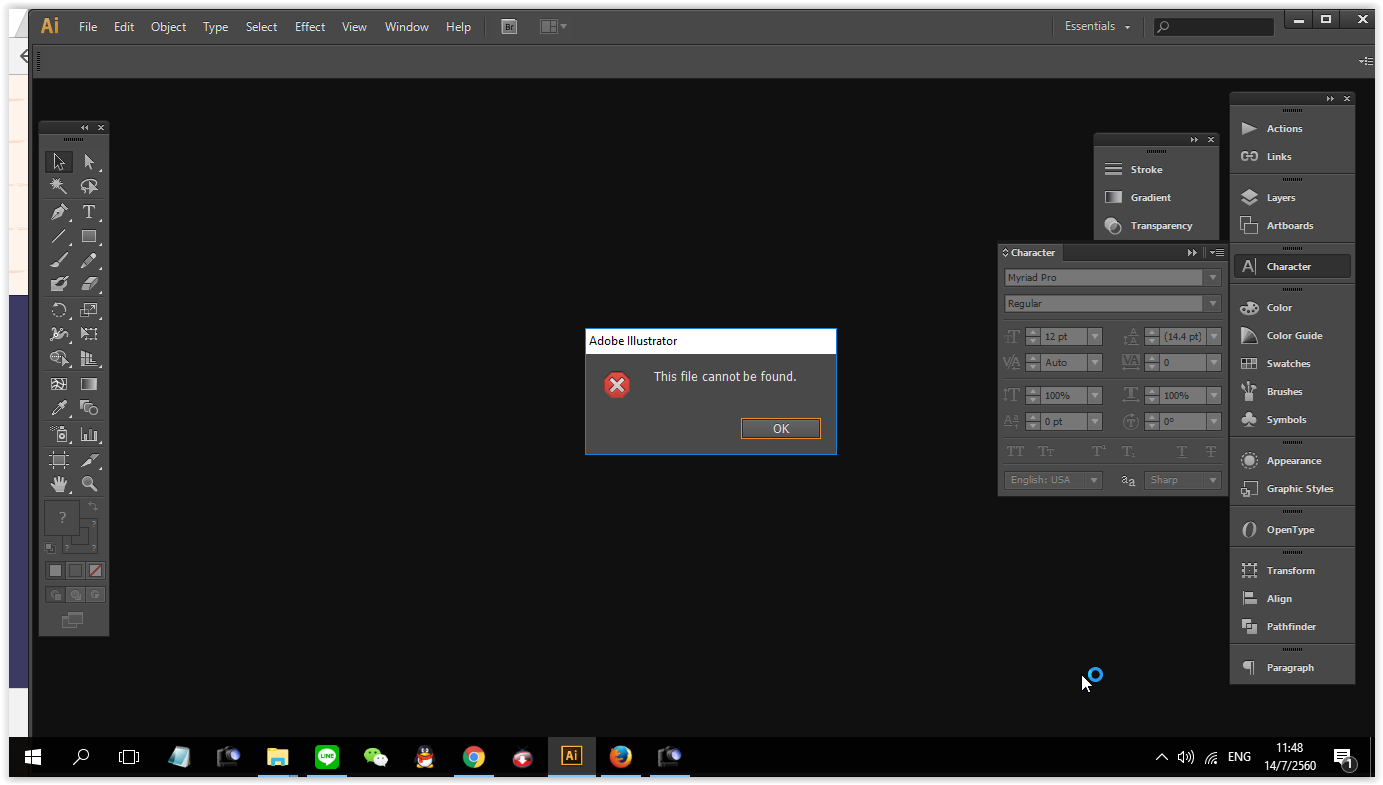Screen dimensions: 1383x785
Task: Expand the Myriad Pro font family dropdown
Action: coord(1213,278)
